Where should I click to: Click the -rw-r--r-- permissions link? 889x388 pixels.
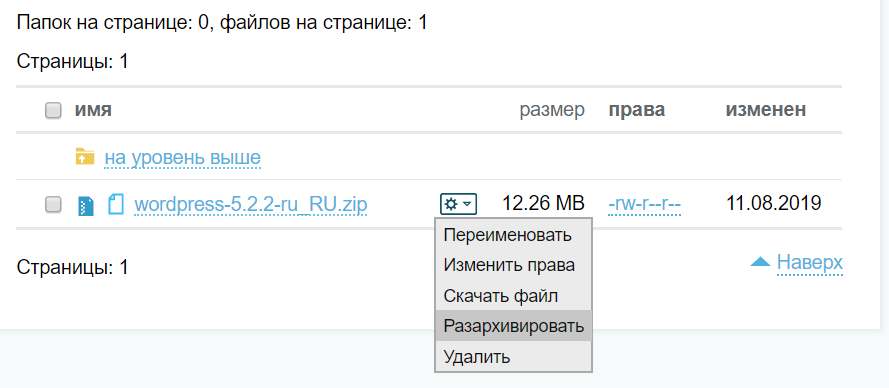pos(644,205)
